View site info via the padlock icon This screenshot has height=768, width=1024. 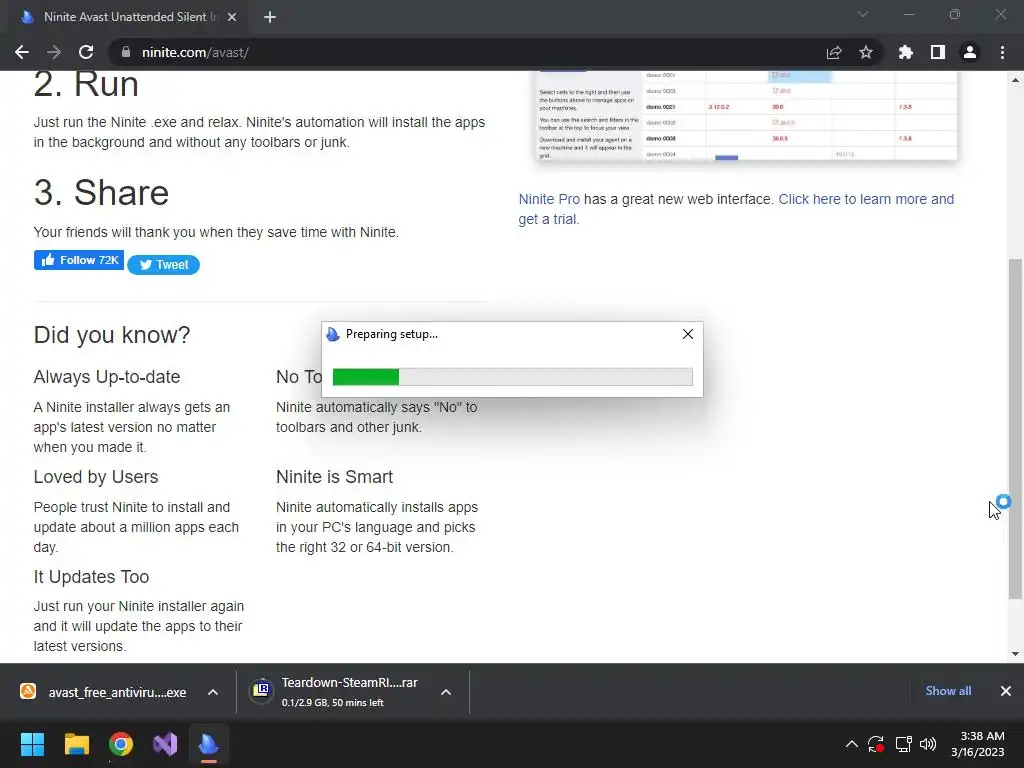point(126,52)
